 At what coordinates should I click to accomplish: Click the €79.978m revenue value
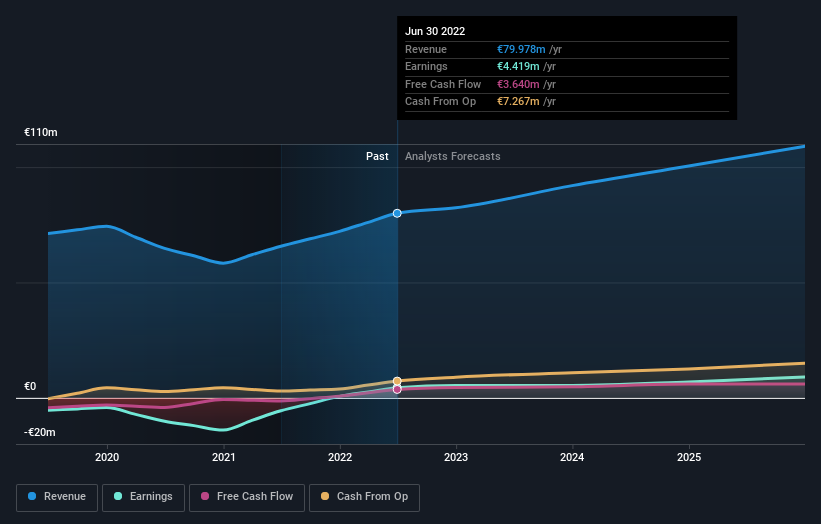[x=521, y=49]
